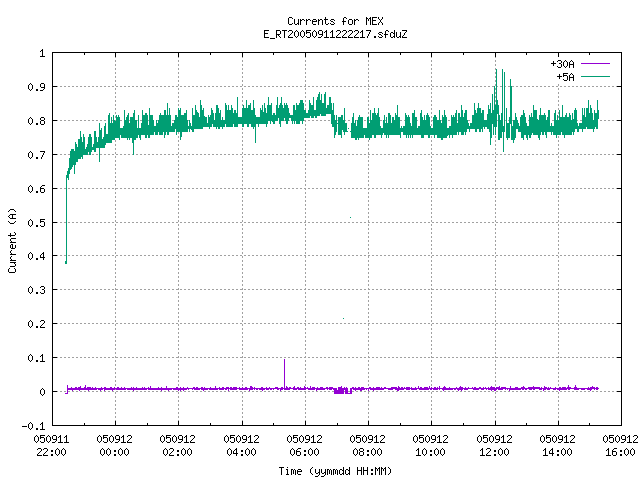Click the x-axis label 050912 08:00
The height and width of the screenshot is (480, 640).
(x=367, y=446)
